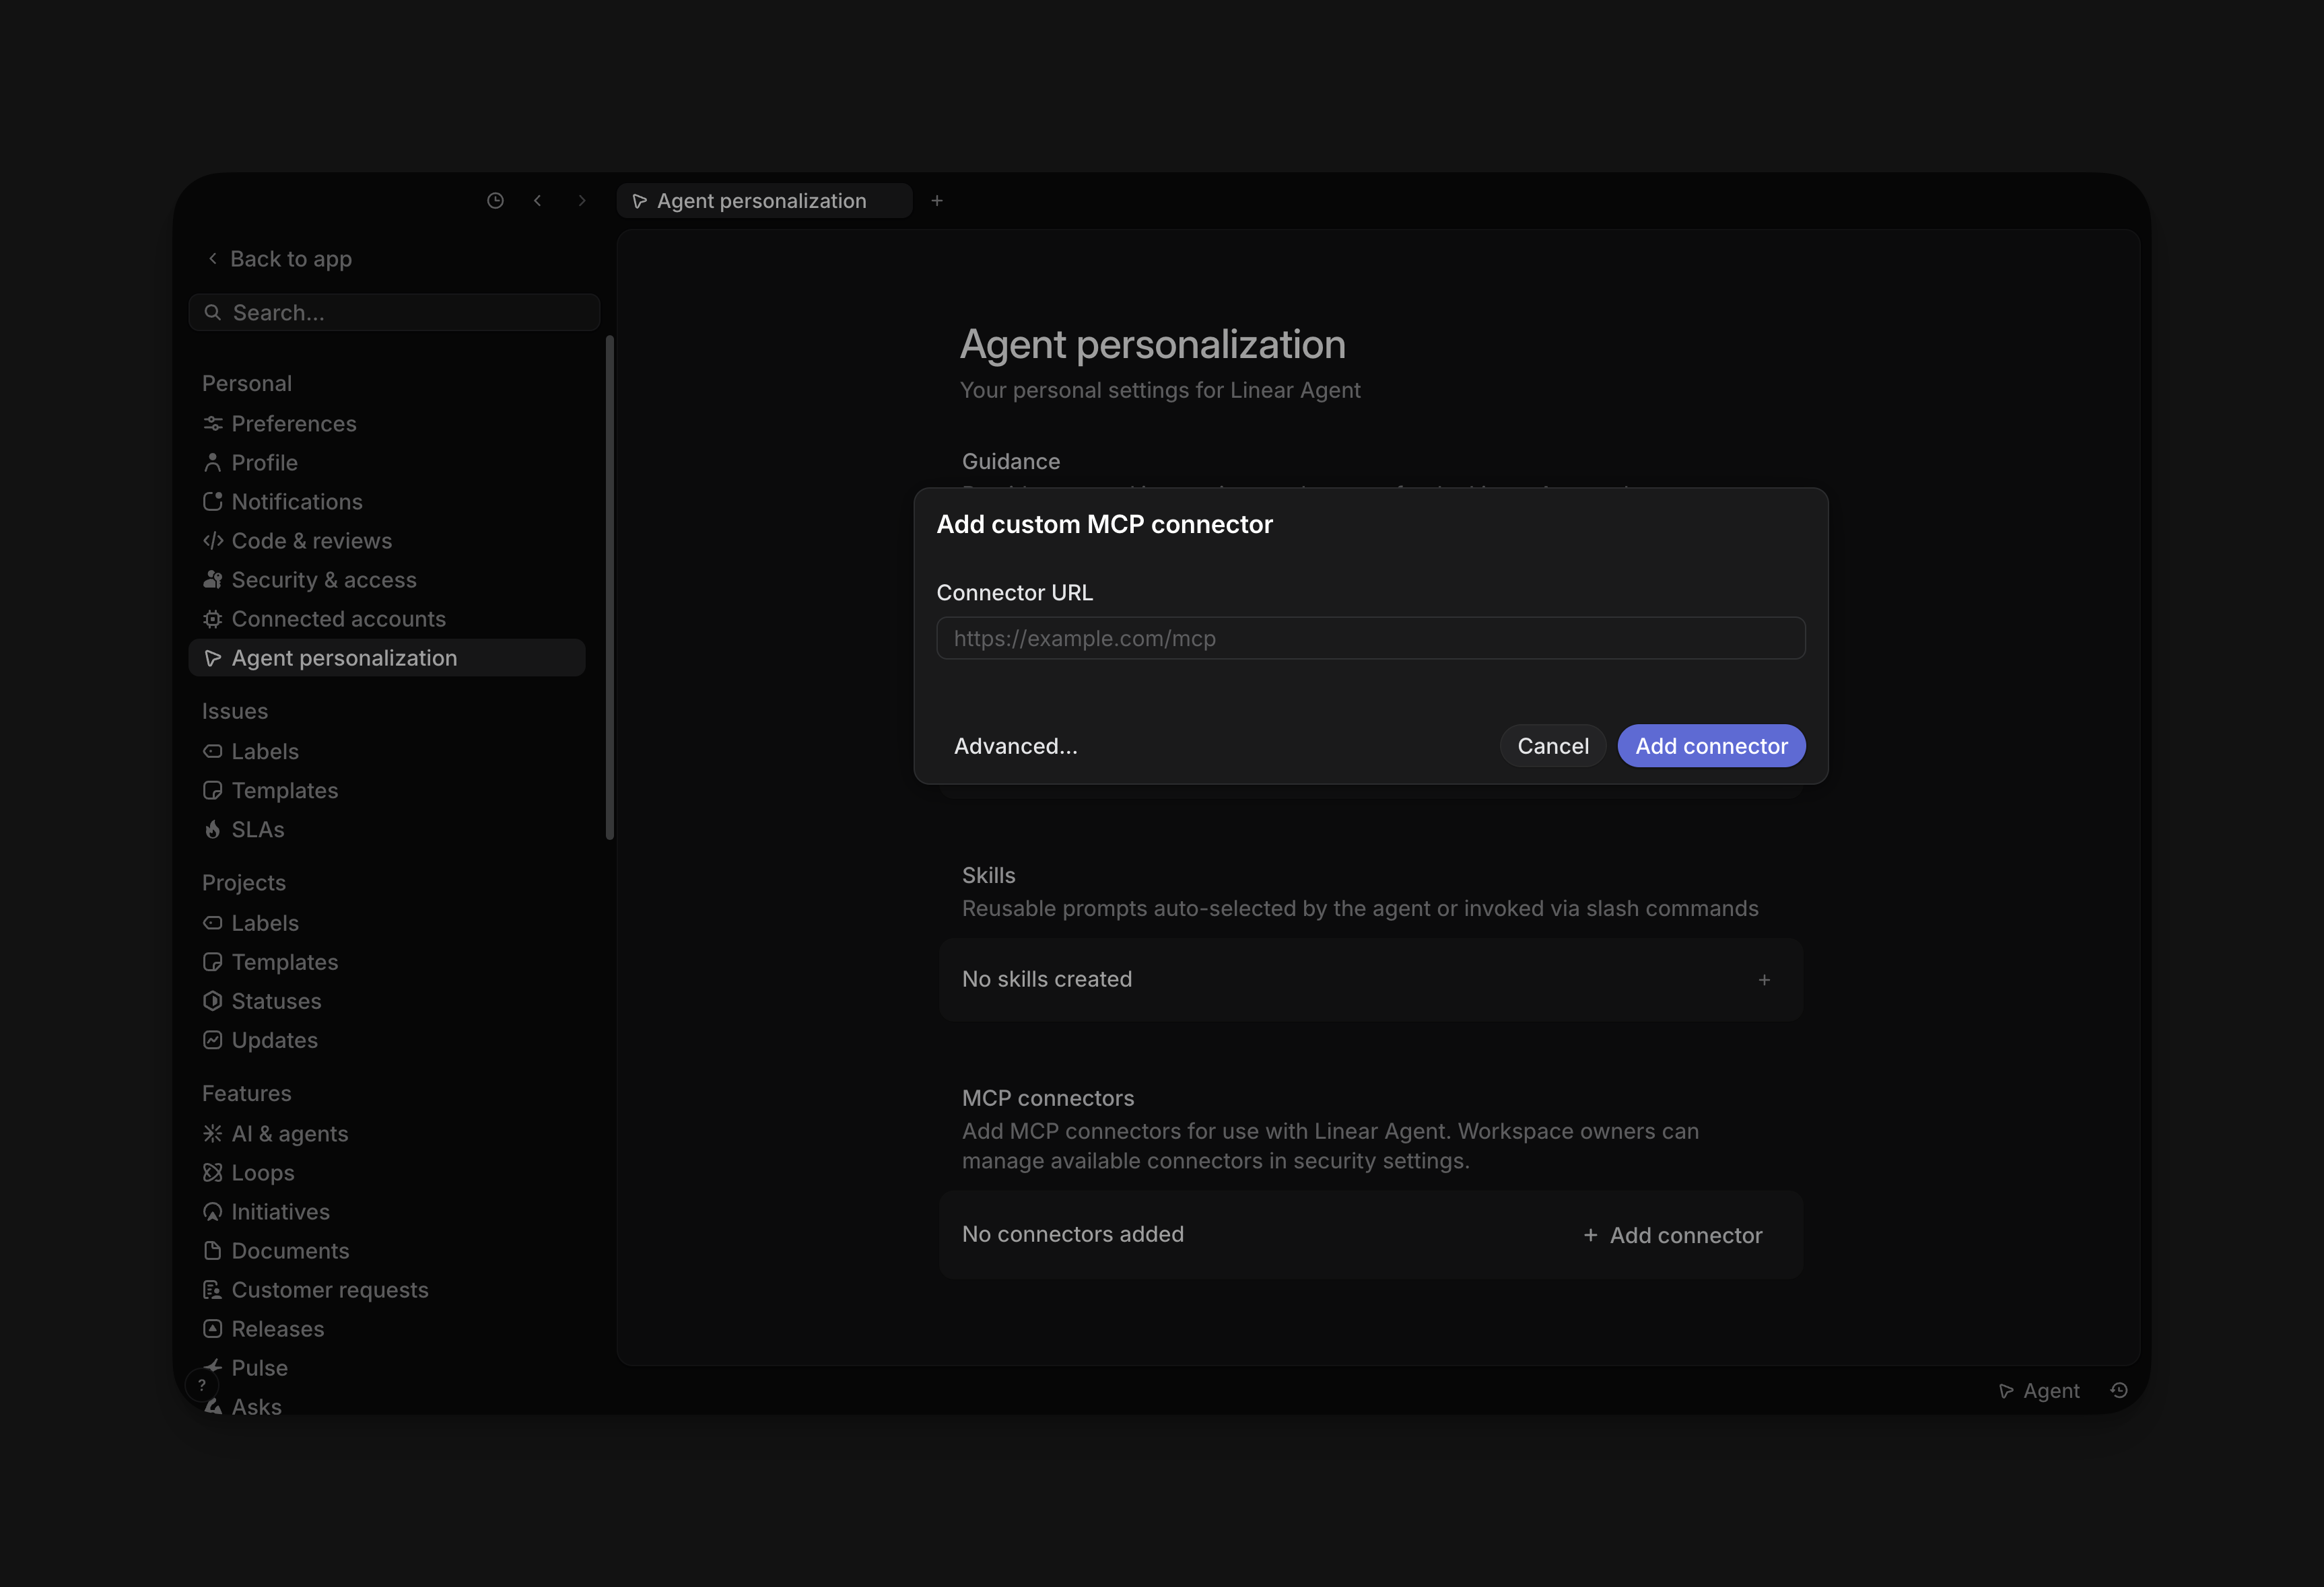Click Add connector in MCP connectors section
2324x1587 pixels.
point(1672,1235)
